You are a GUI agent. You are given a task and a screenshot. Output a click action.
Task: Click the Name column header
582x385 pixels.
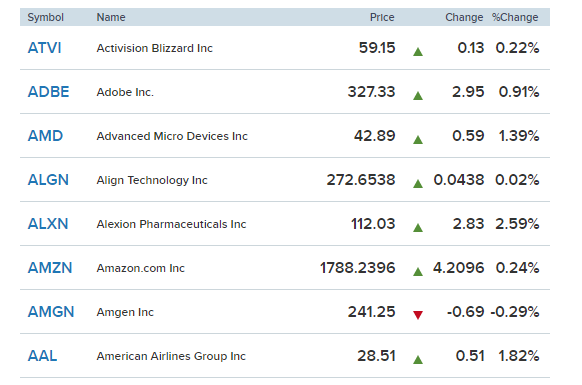[111, 17]
